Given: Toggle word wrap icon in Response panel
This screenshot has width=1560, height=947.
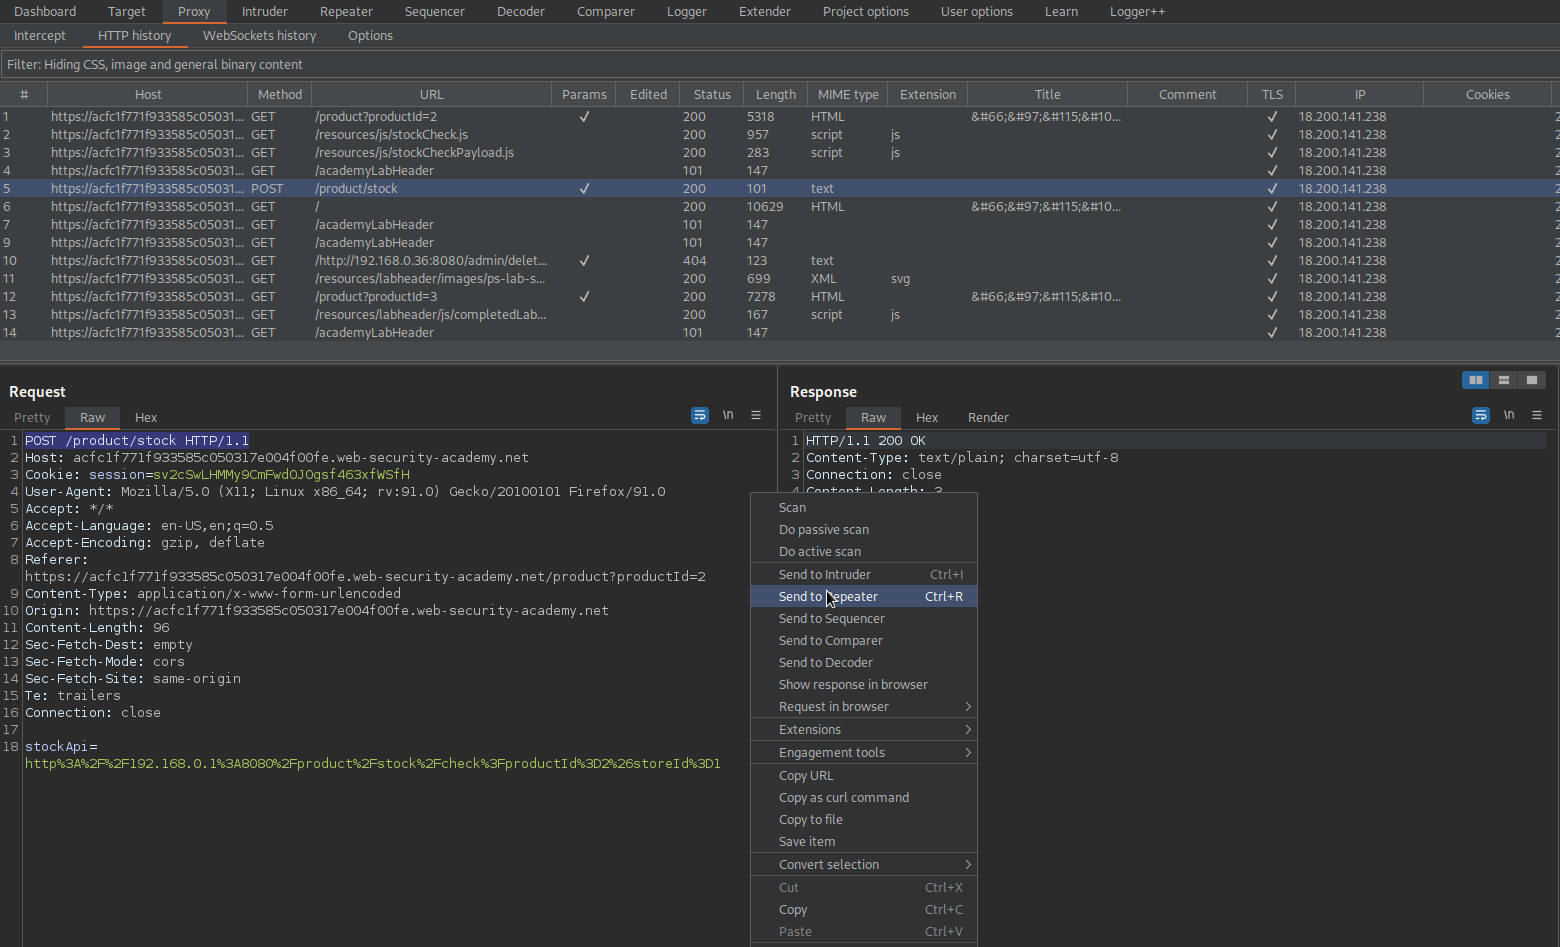Looking at the screenshot, I should pyautogui.click(x=1481, y=415).
